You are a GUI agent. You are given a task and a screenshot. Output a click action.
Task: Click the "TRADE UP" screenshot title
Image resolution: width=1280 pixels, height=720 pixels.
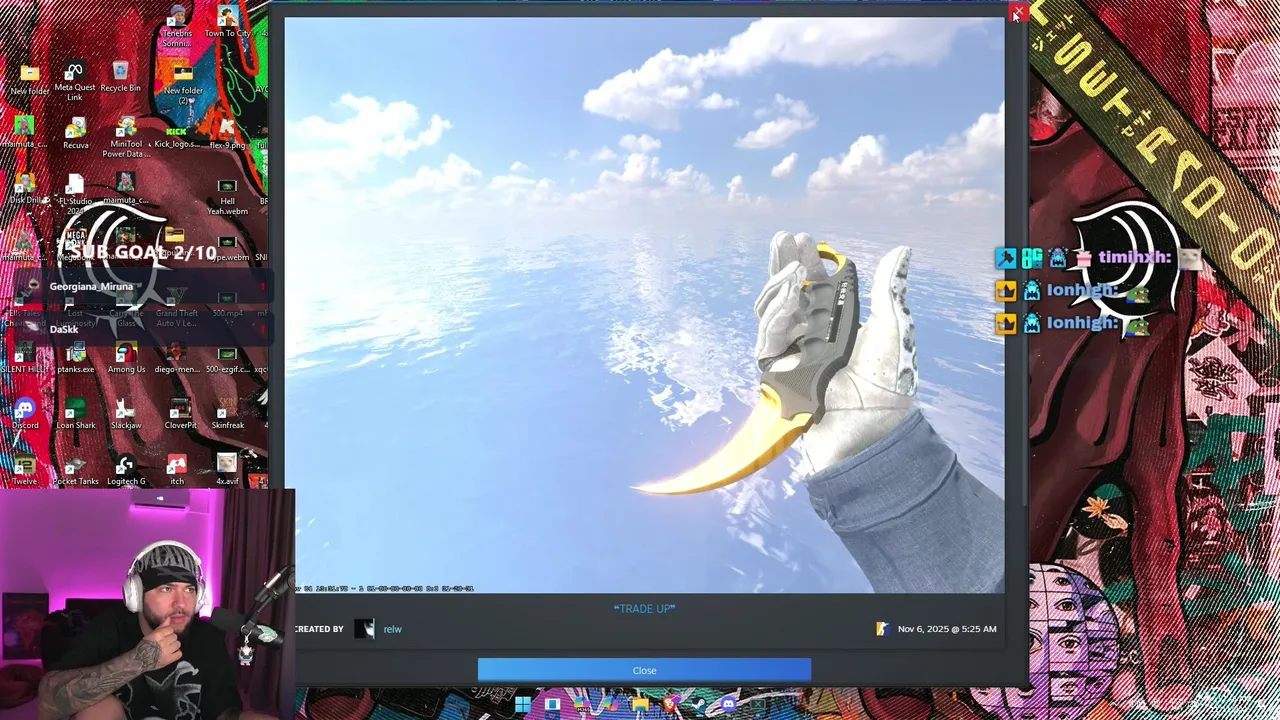point(644,608)
